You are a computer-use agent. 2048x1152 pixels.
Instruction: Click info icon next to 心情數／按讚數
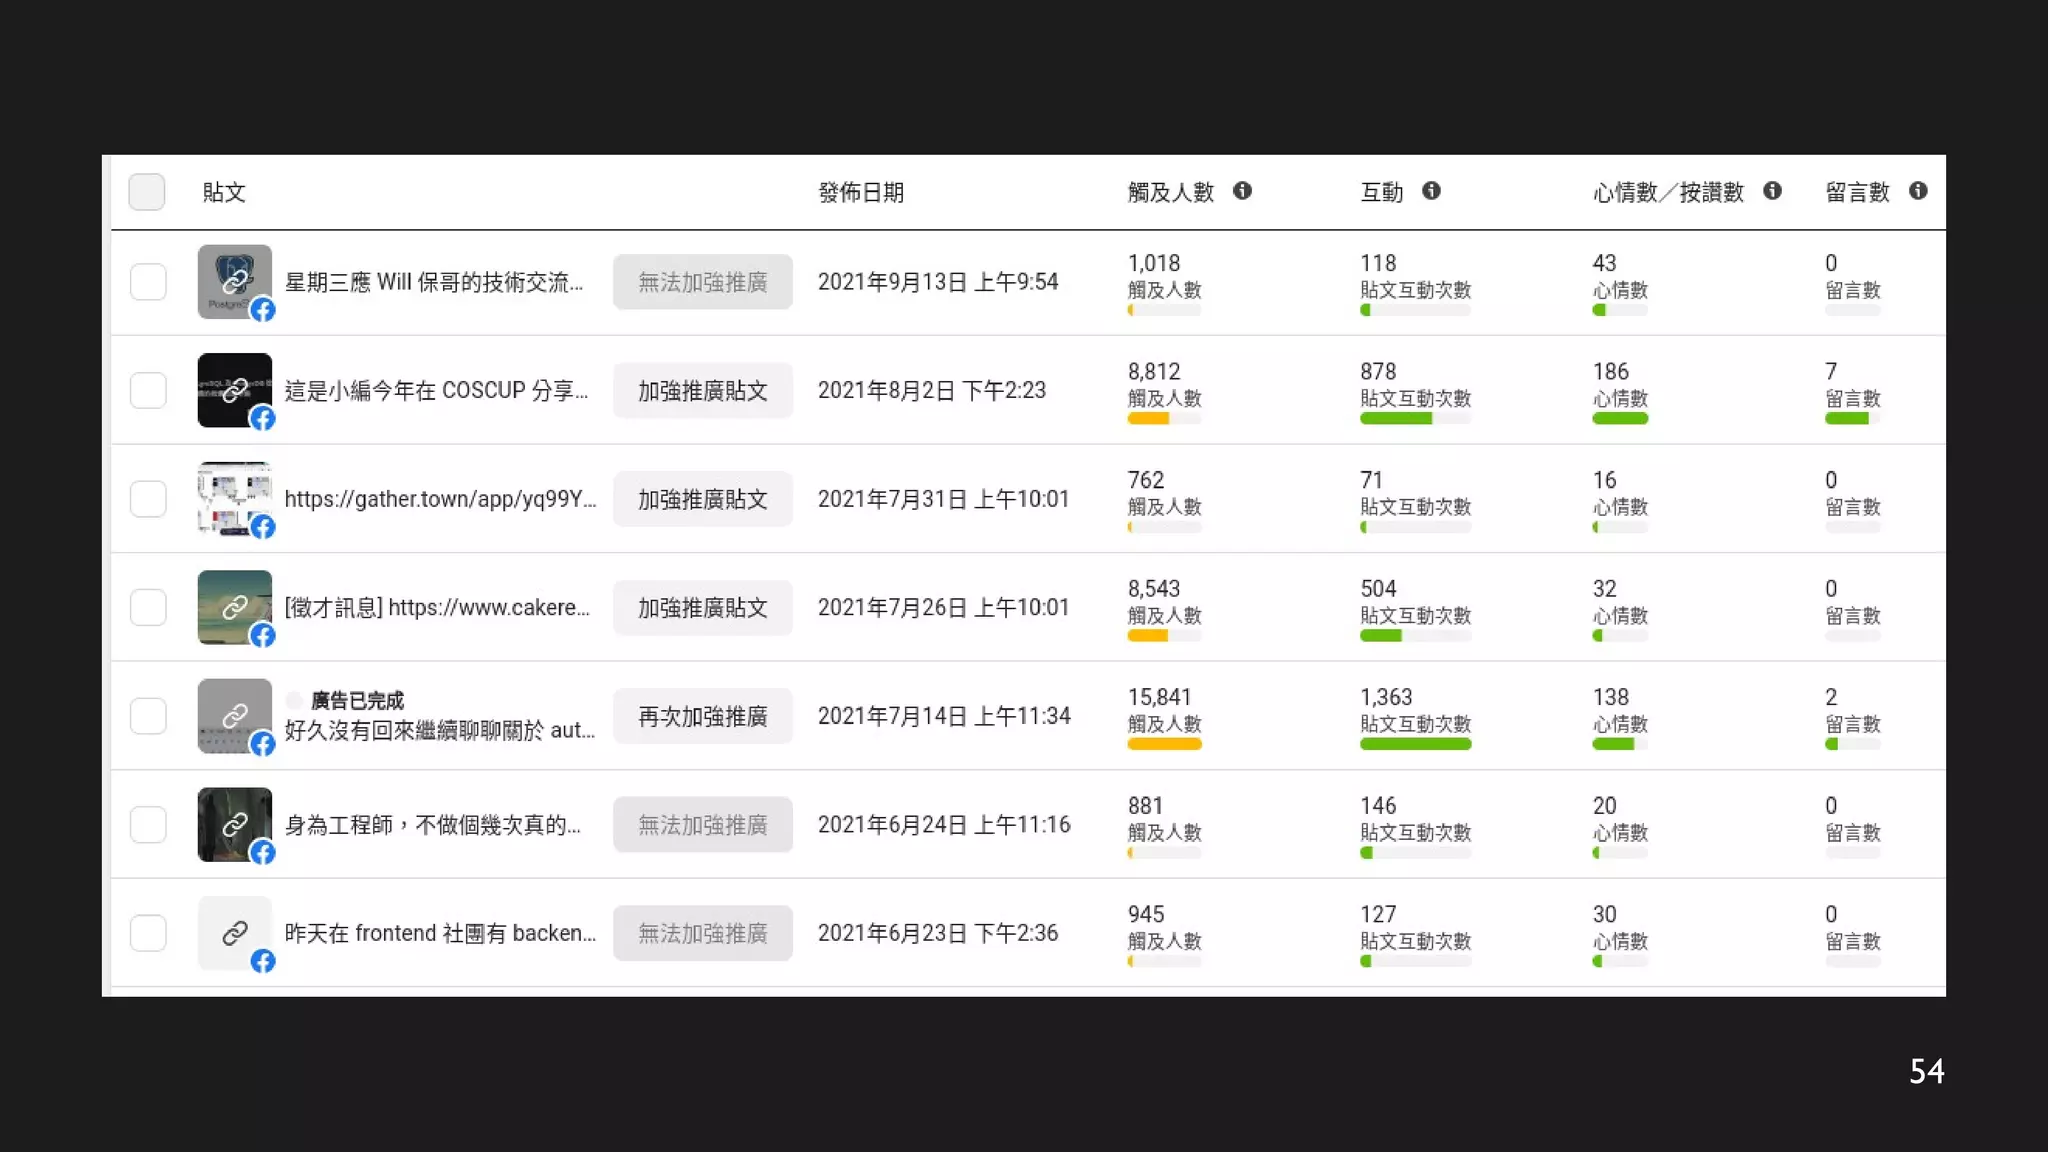point(1772,191)
